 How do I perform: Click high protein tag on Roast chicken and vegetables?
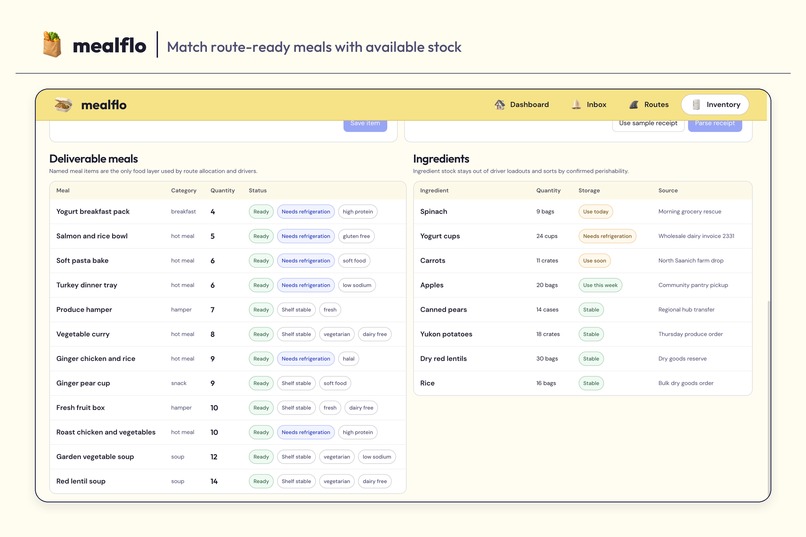coord(358,432)
